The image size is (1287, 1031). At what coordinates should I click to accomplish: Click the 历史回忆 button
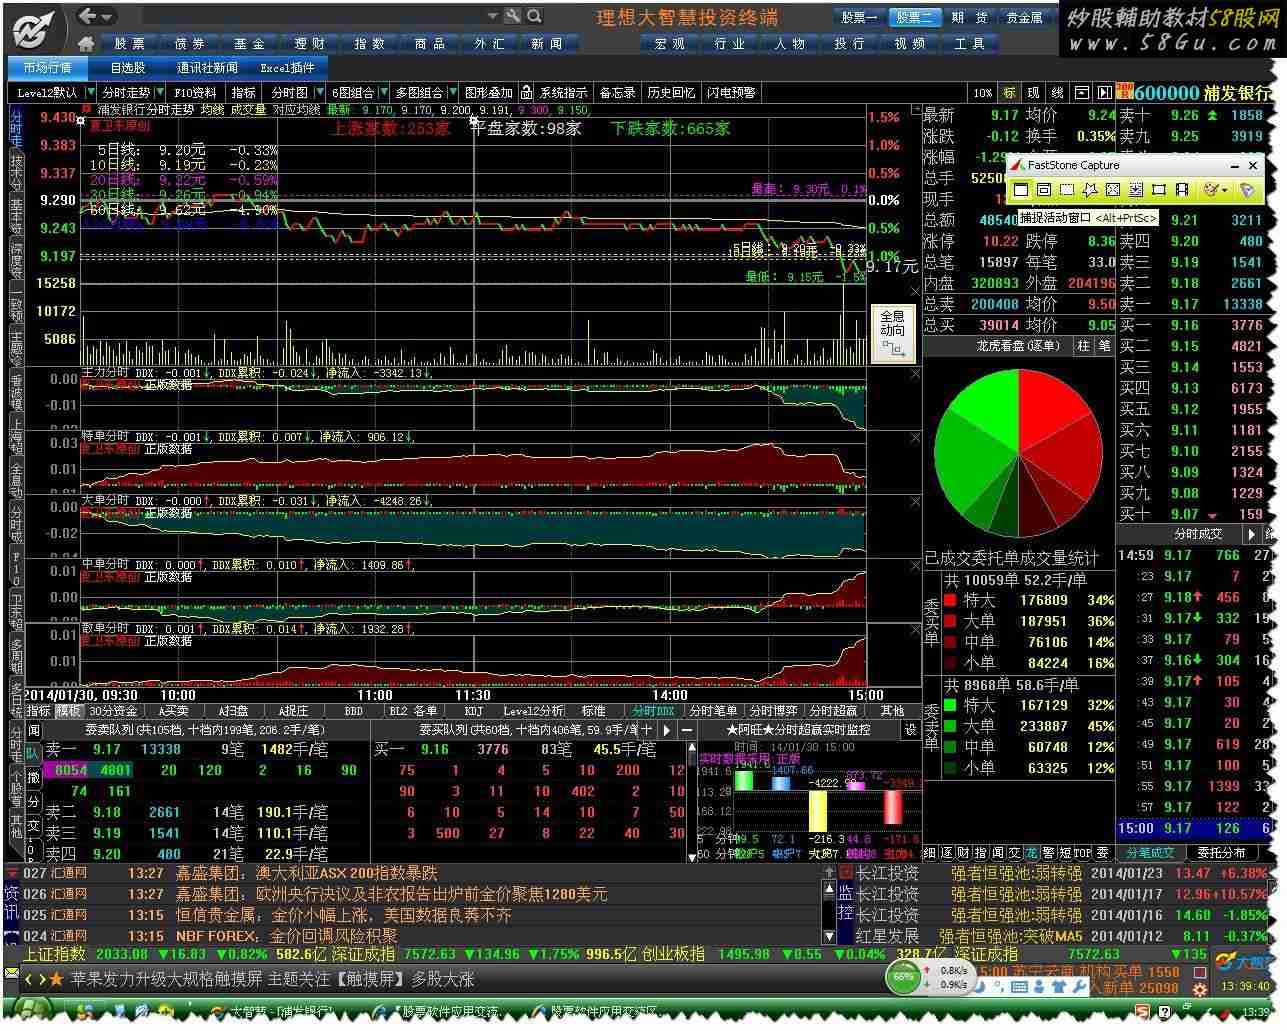[x=671, y=92]
